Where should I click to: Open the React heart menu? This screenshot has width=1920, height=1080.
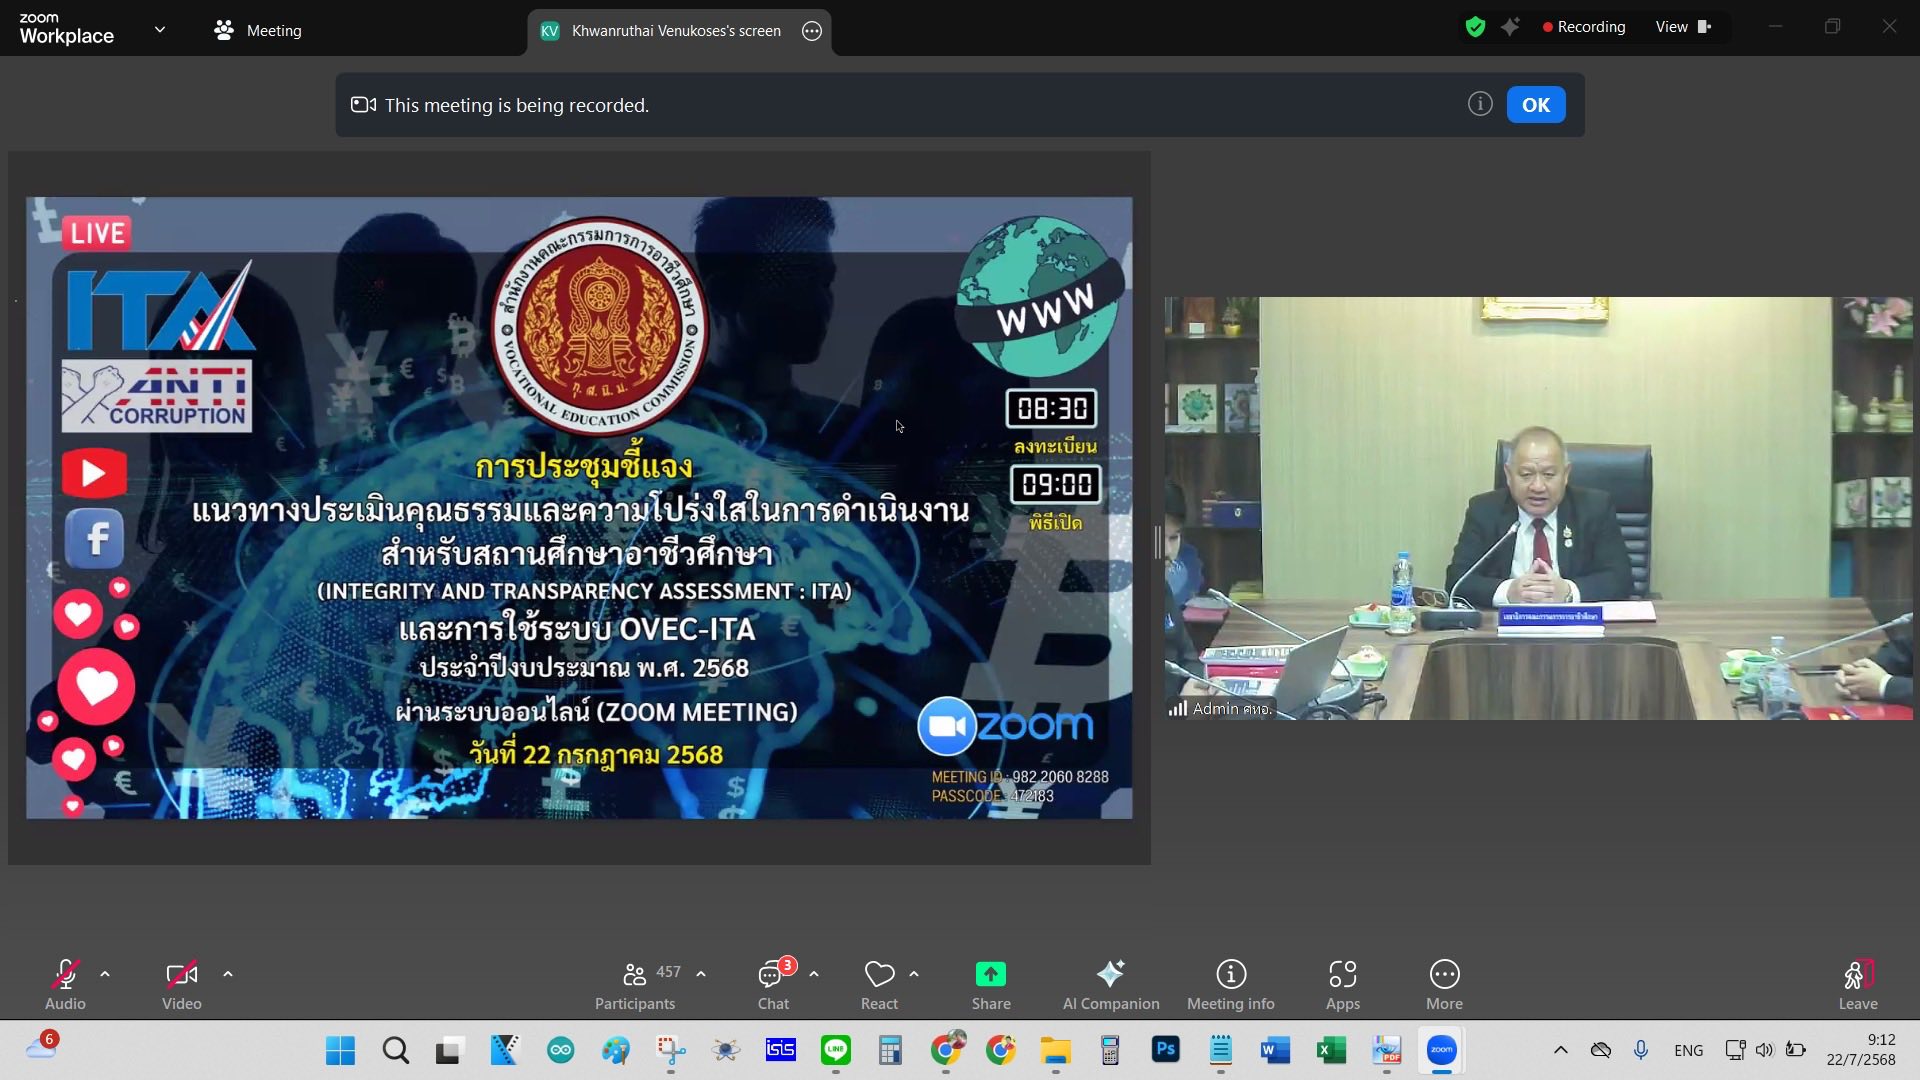pyautogui.click(x=879, y=974)
